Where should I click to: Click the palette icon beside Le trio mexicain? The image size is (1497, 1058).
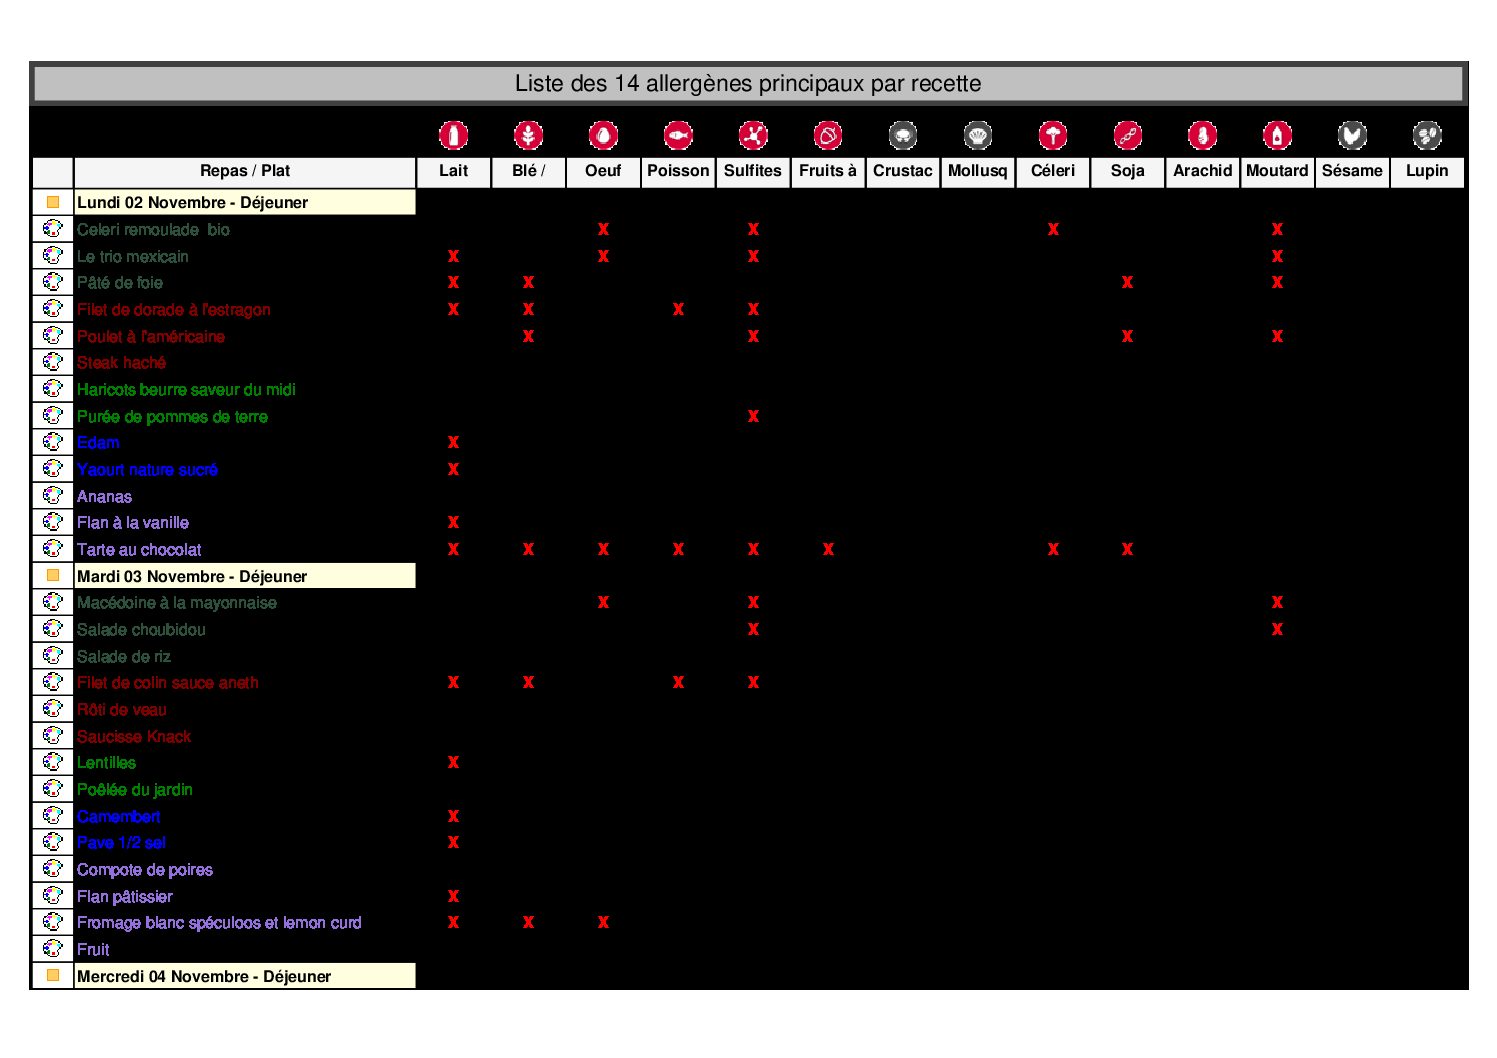tap(53, 256)
